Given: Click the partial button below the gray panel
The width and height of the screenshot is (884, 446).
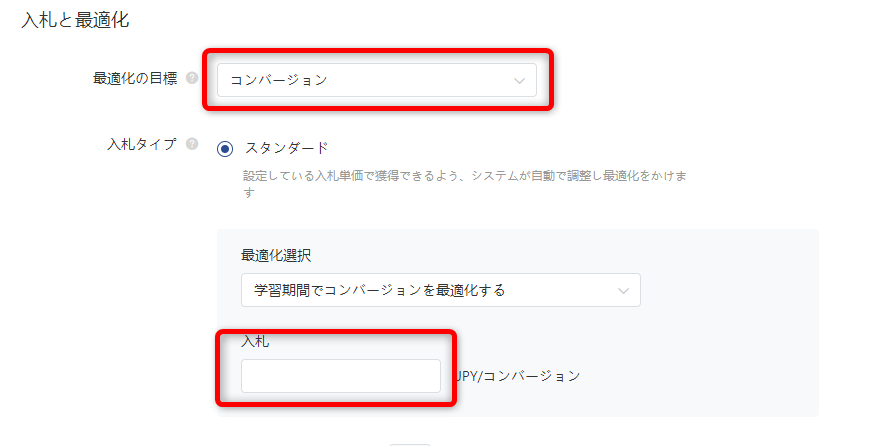Looking at the screenshot, I should point(409,442).
